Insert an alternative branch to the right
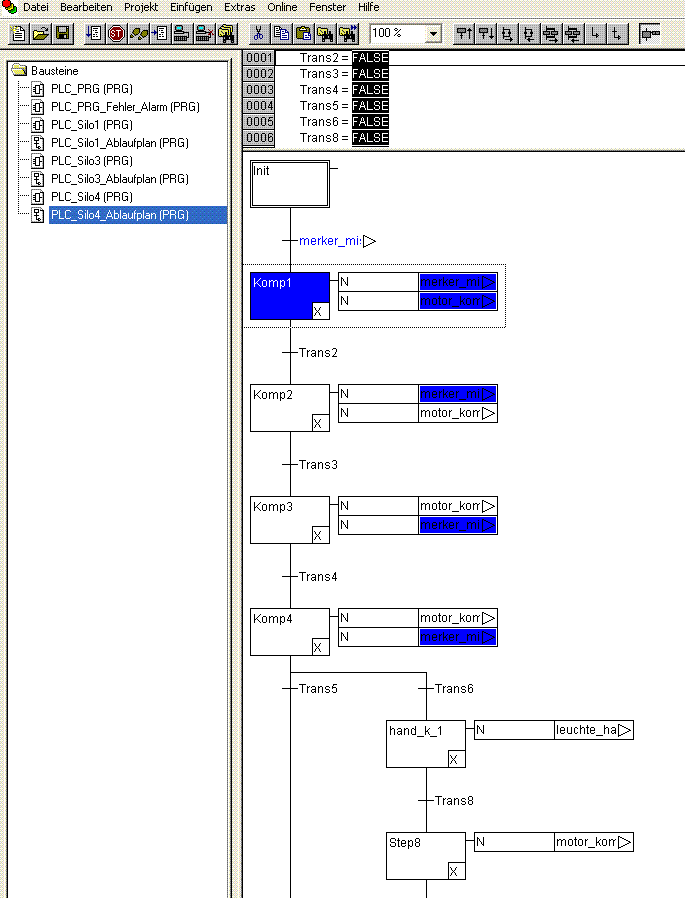This screenshot has width=685, height=898. pos(507,33)
